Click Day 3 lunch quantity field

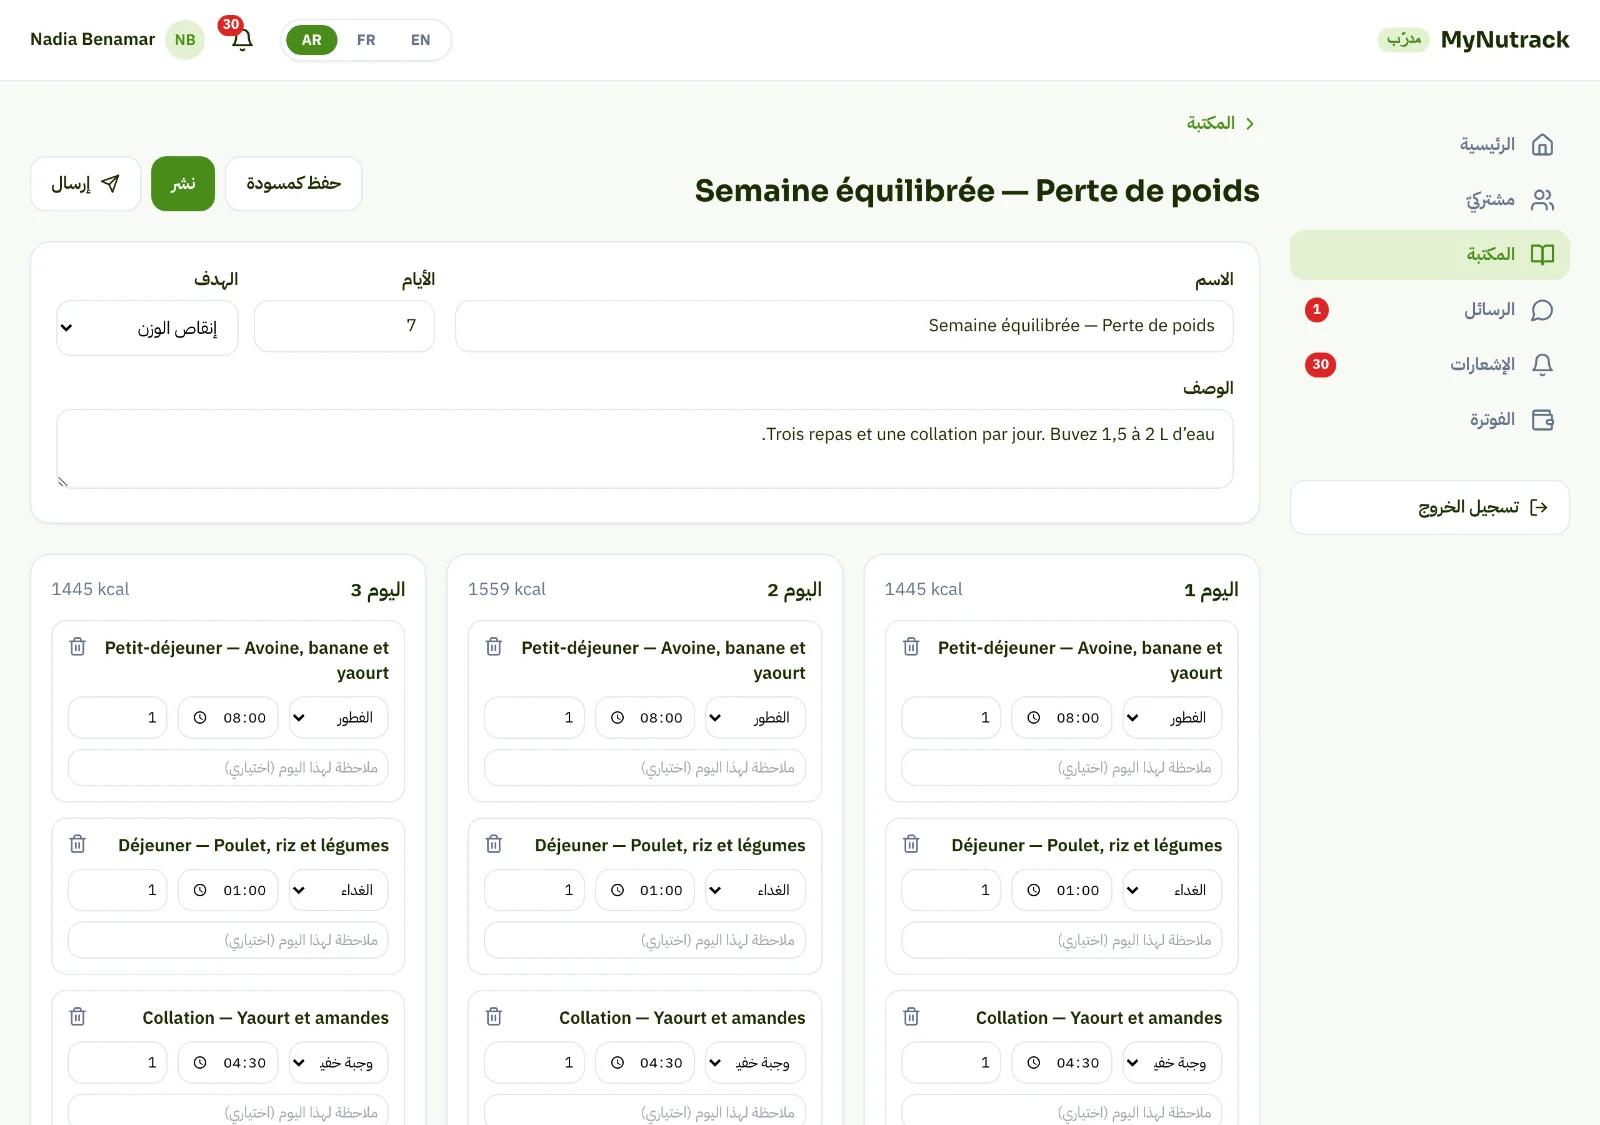coord(118,890)
